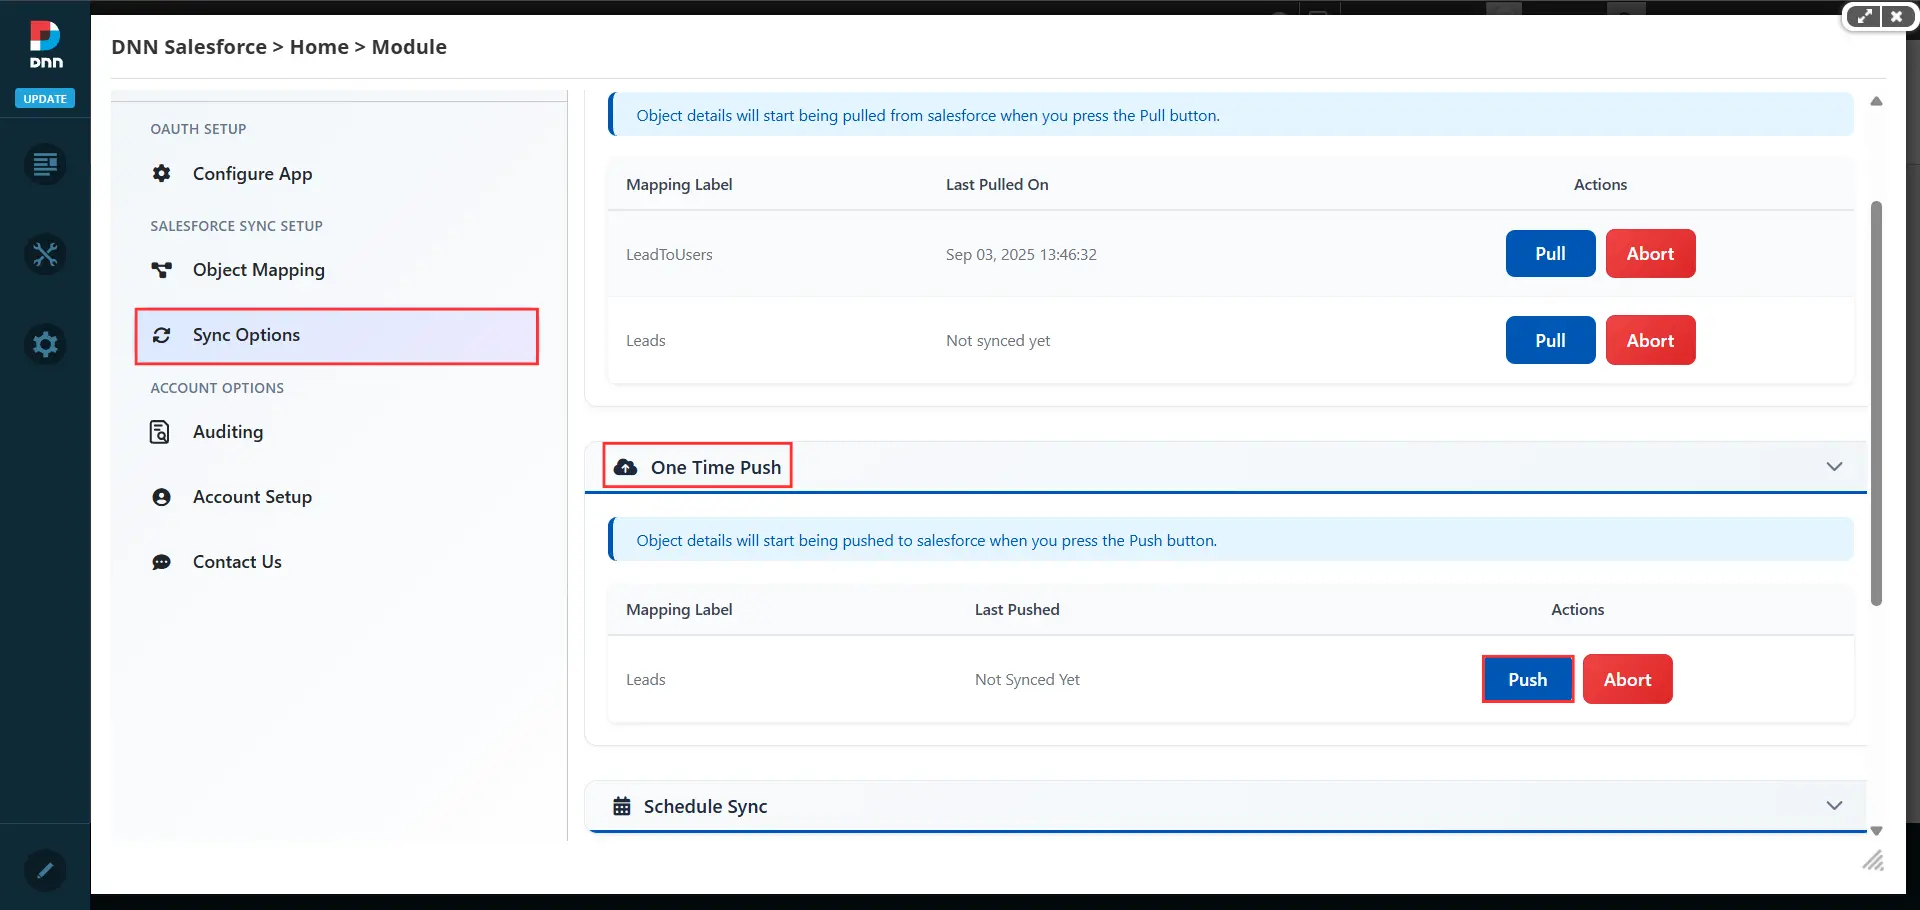Viewport: 1920px width, 910px height.
Task: Click the breadcrumb 'DNN Salesforce > Home > Module'
Action: 279,47
